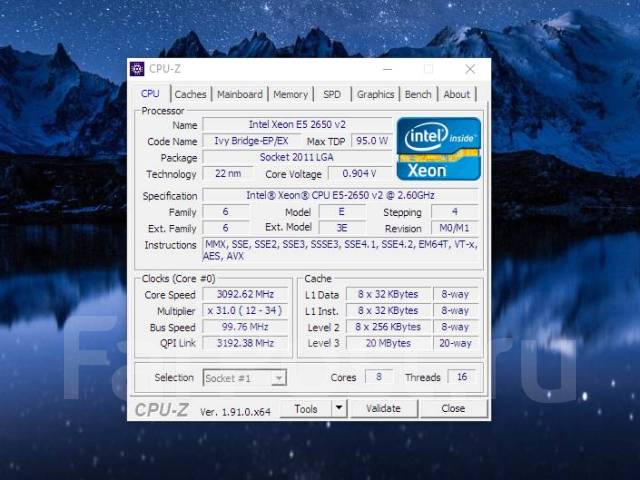Minimize the CPU-Z window
The height and width of the screenshot is (480, 640).
(388, 69)
